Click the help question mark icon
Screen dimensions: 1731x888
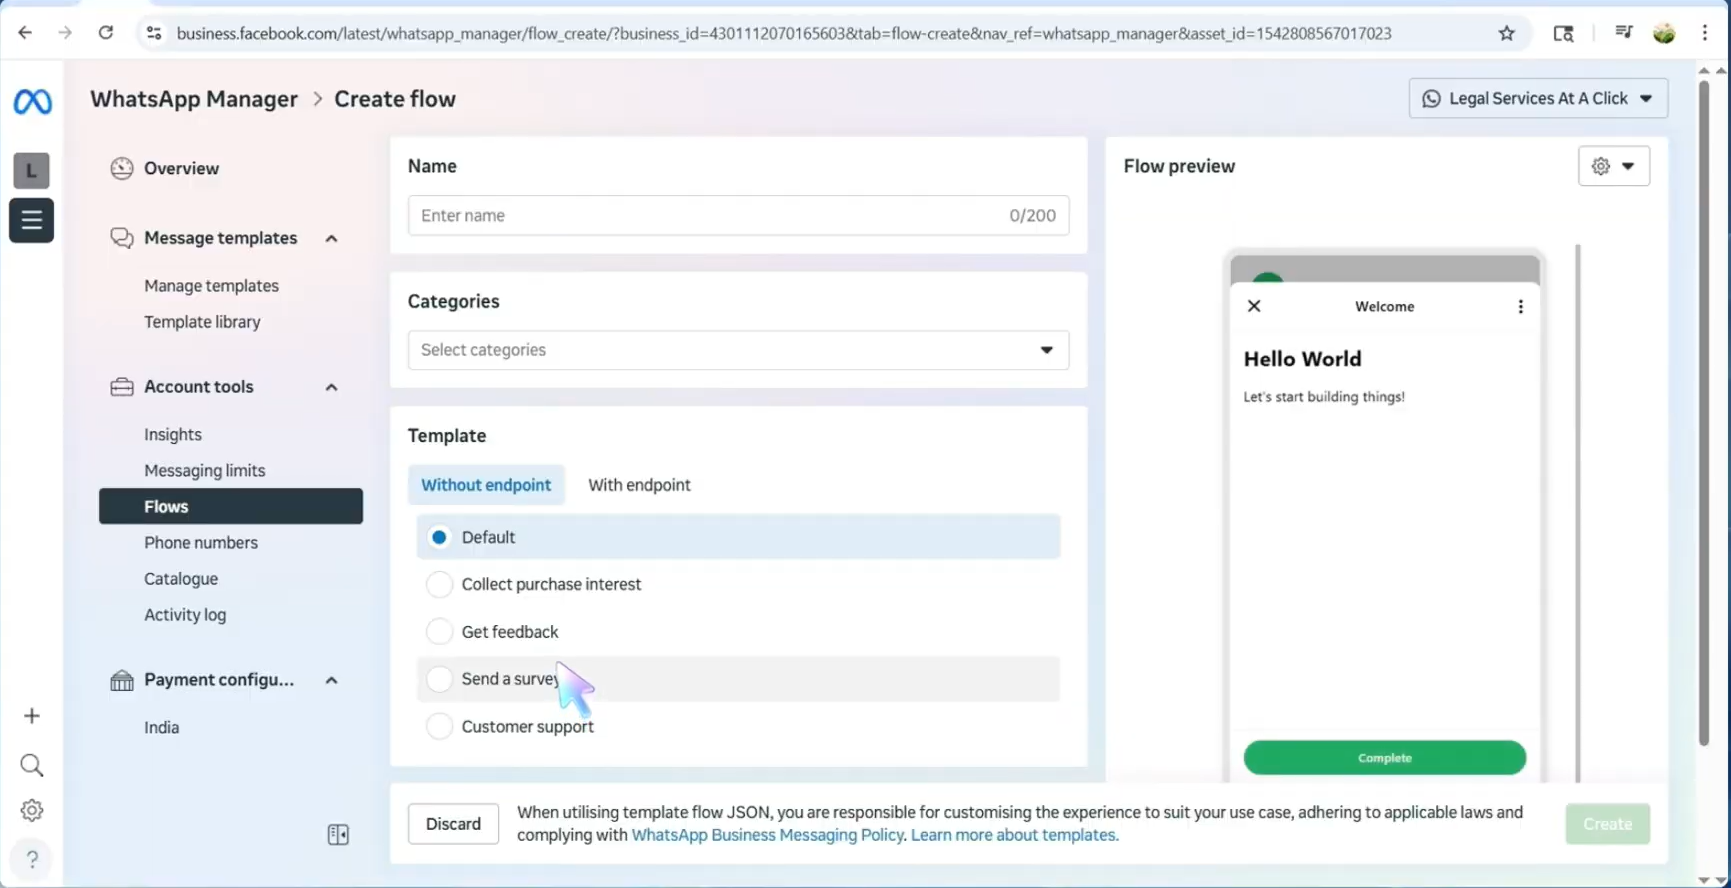tap(32, 859)
